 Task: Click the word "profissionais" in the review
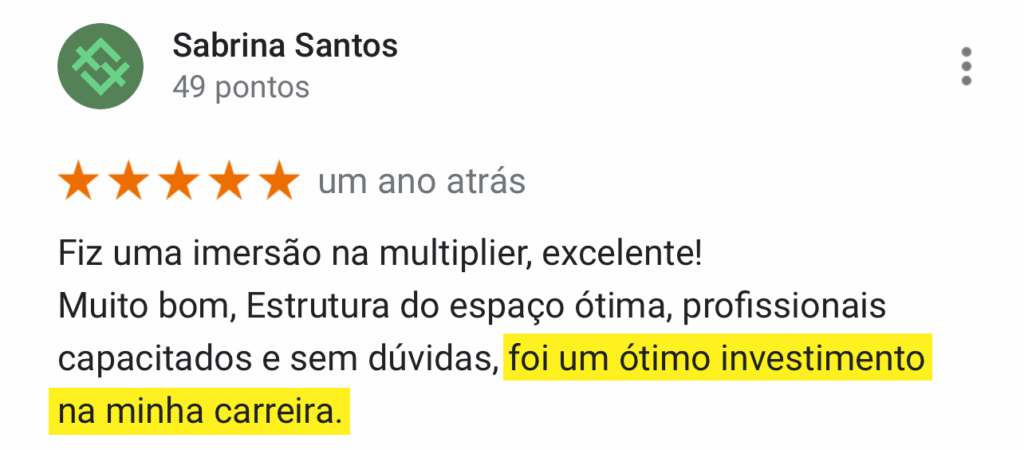point(783,306)
